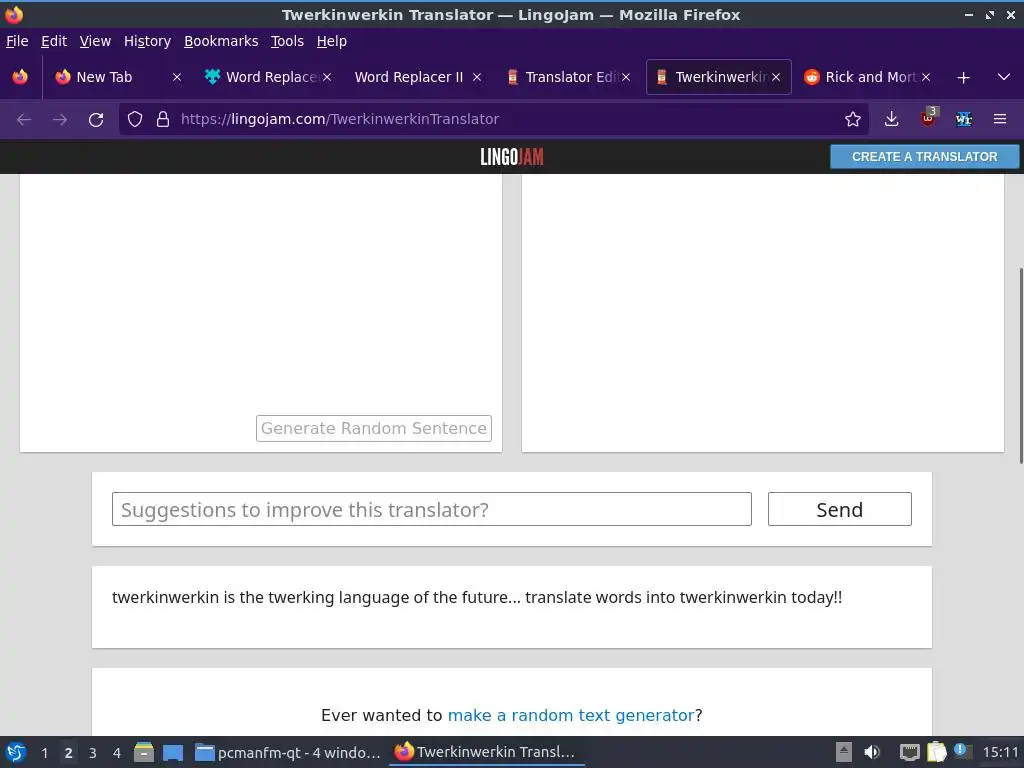The width and height of the screenshot is (1024, 768).
Task: View site security padlock info
Action: click(163, 120)
